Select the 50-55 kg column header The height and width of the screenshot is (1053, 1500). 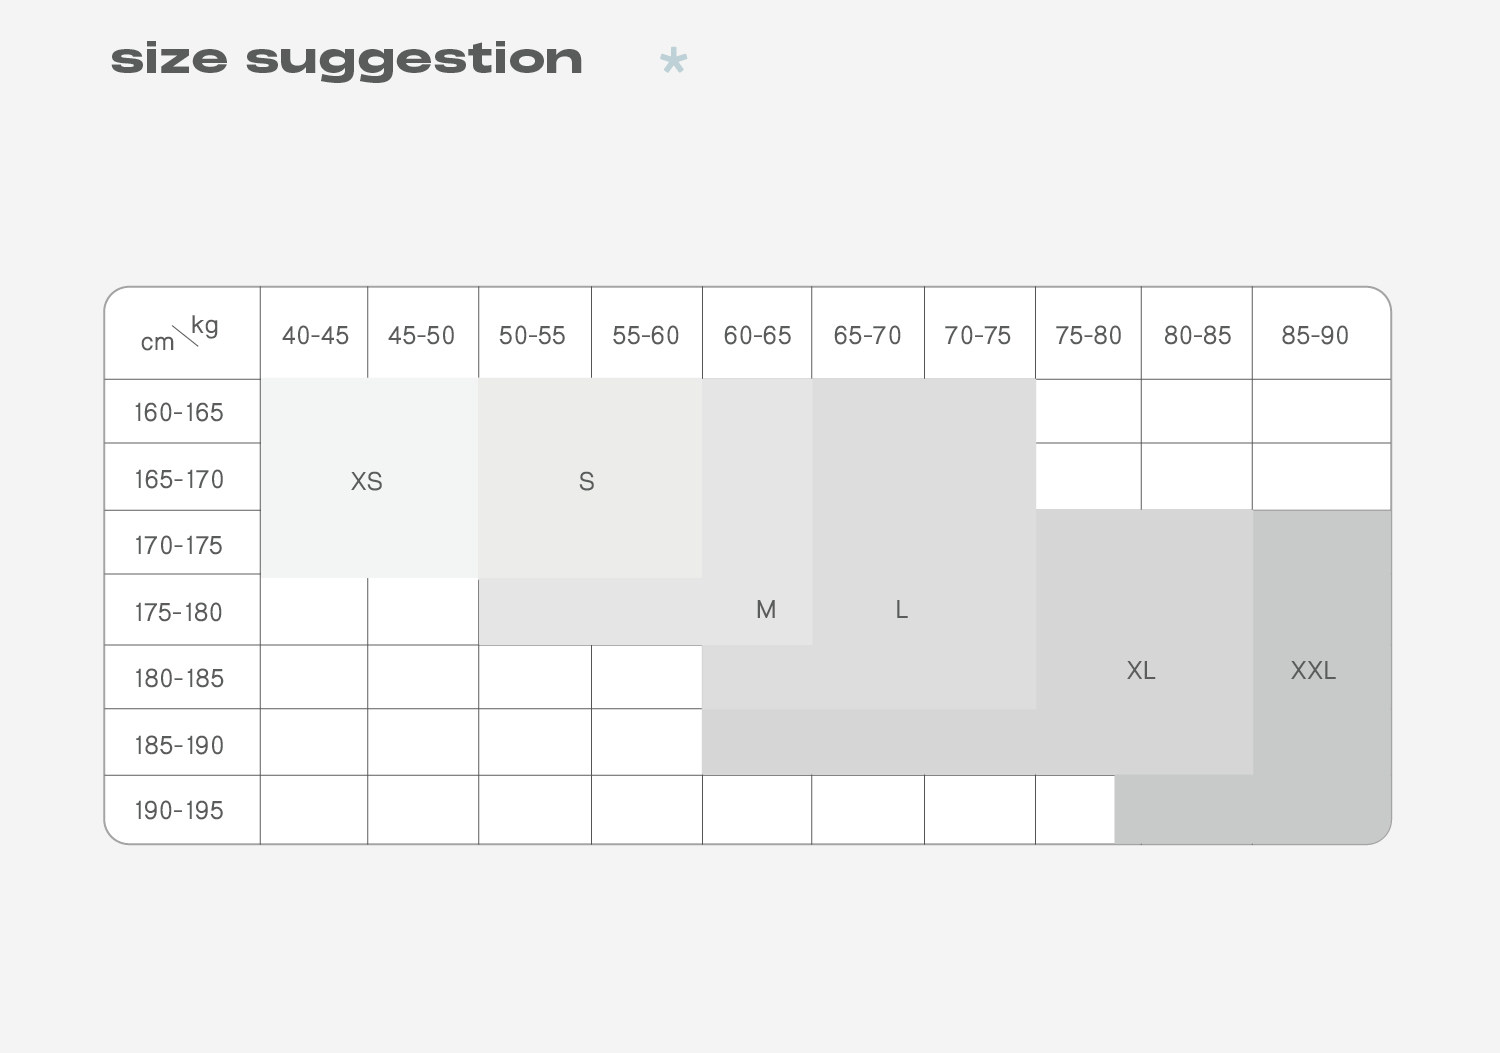tap(533, 335)
